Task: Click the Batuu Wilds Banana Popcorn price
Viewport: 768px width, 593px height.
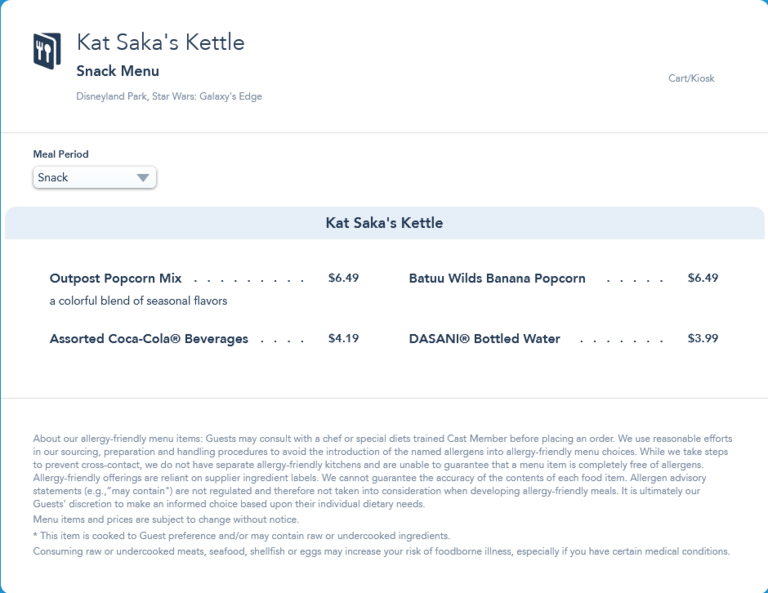Action: 703,278
